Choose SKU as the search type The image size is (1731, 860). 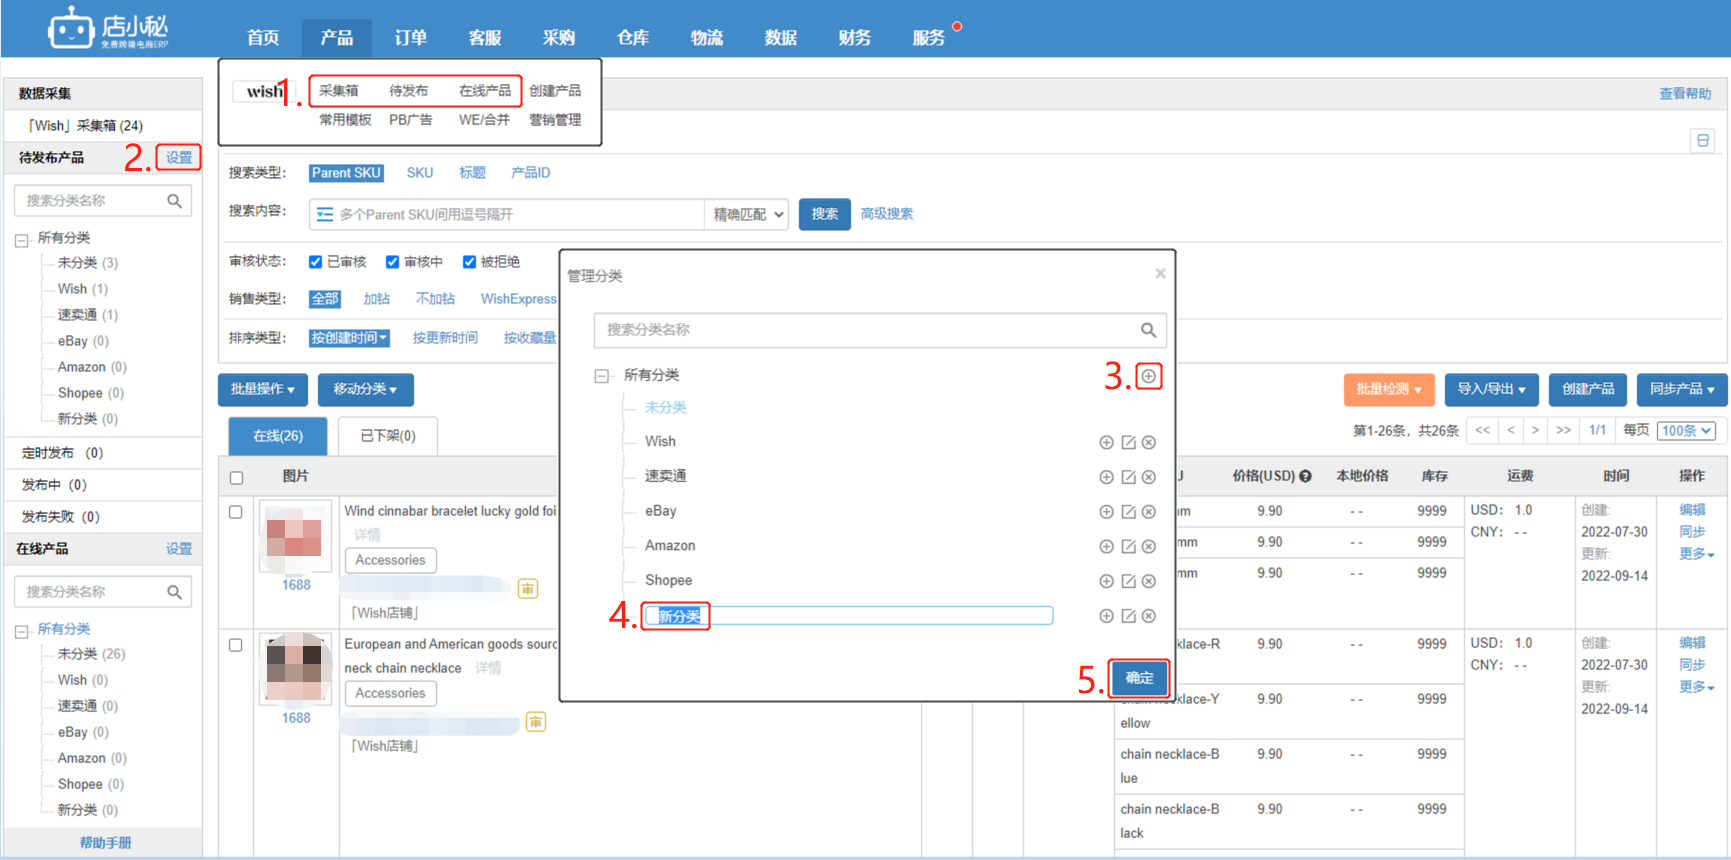click(x=420, y=173)
